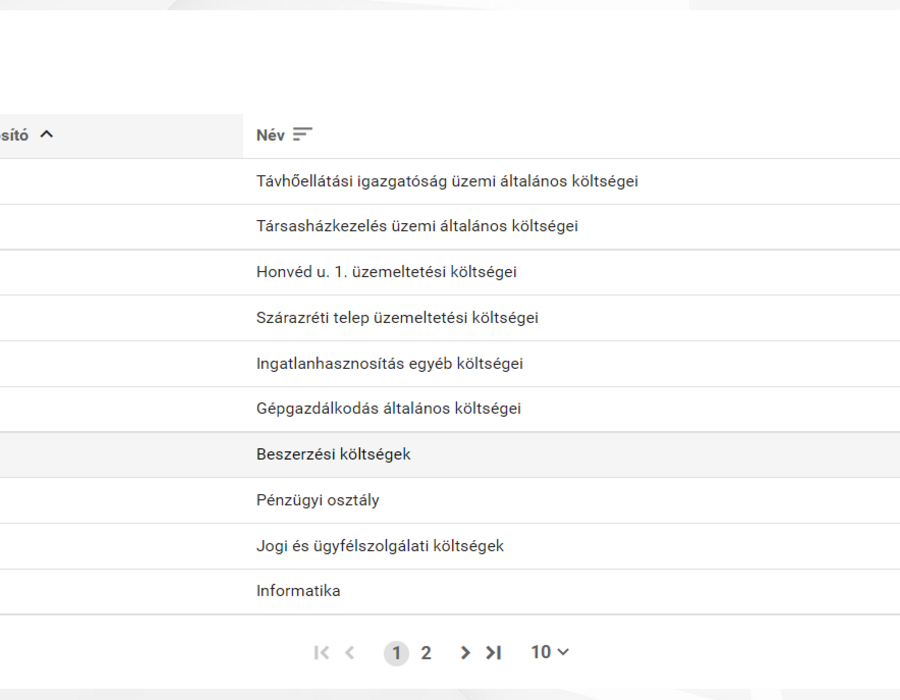
Task: Select row Jogi és ügyfélszolgálati költségek
Action: tap(450, 546)
